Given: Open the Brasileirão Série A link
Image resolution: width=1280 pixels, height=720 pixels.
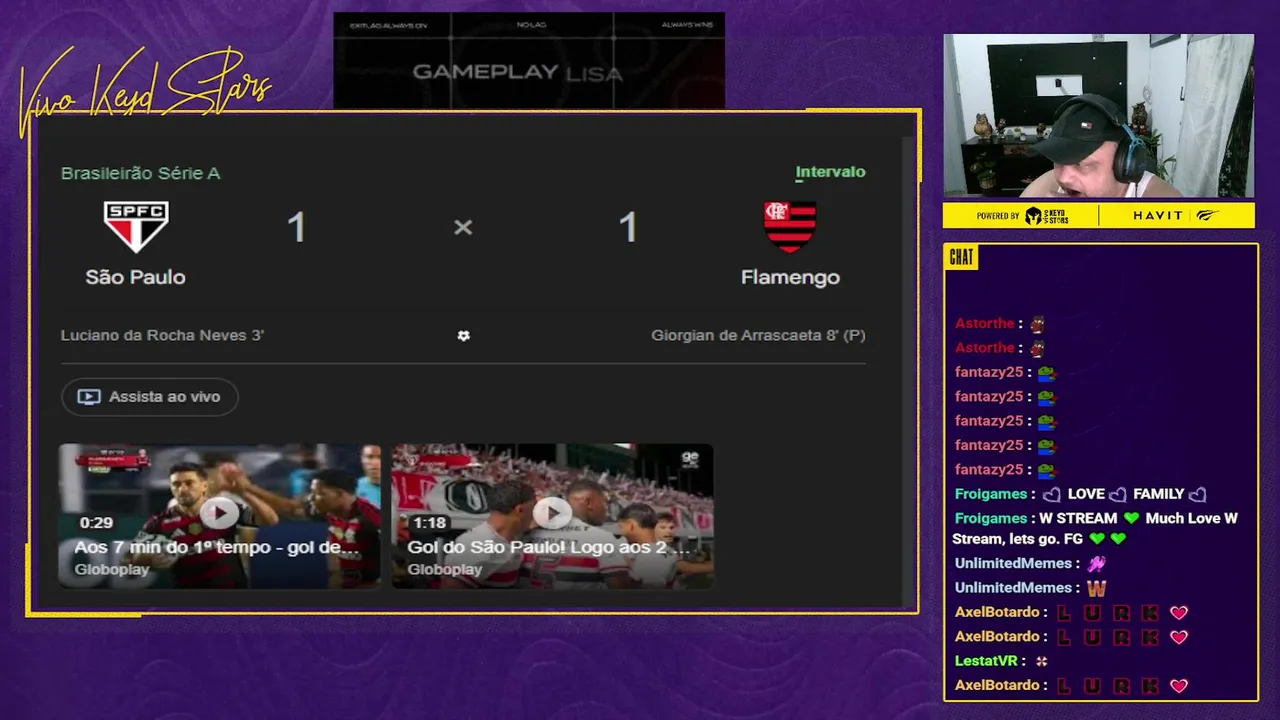Looking at the screenshot, I should (x=140, y=173).
